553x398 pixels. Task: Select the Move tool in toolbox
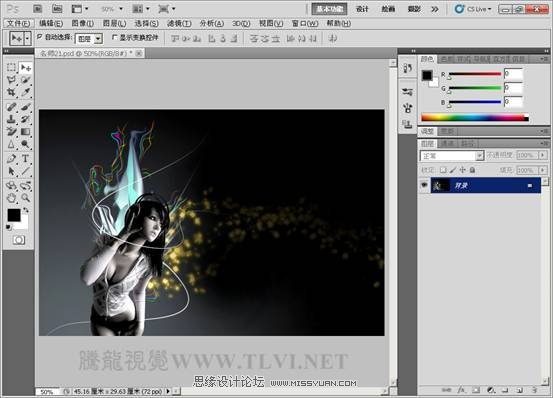(x=25, y=67)
